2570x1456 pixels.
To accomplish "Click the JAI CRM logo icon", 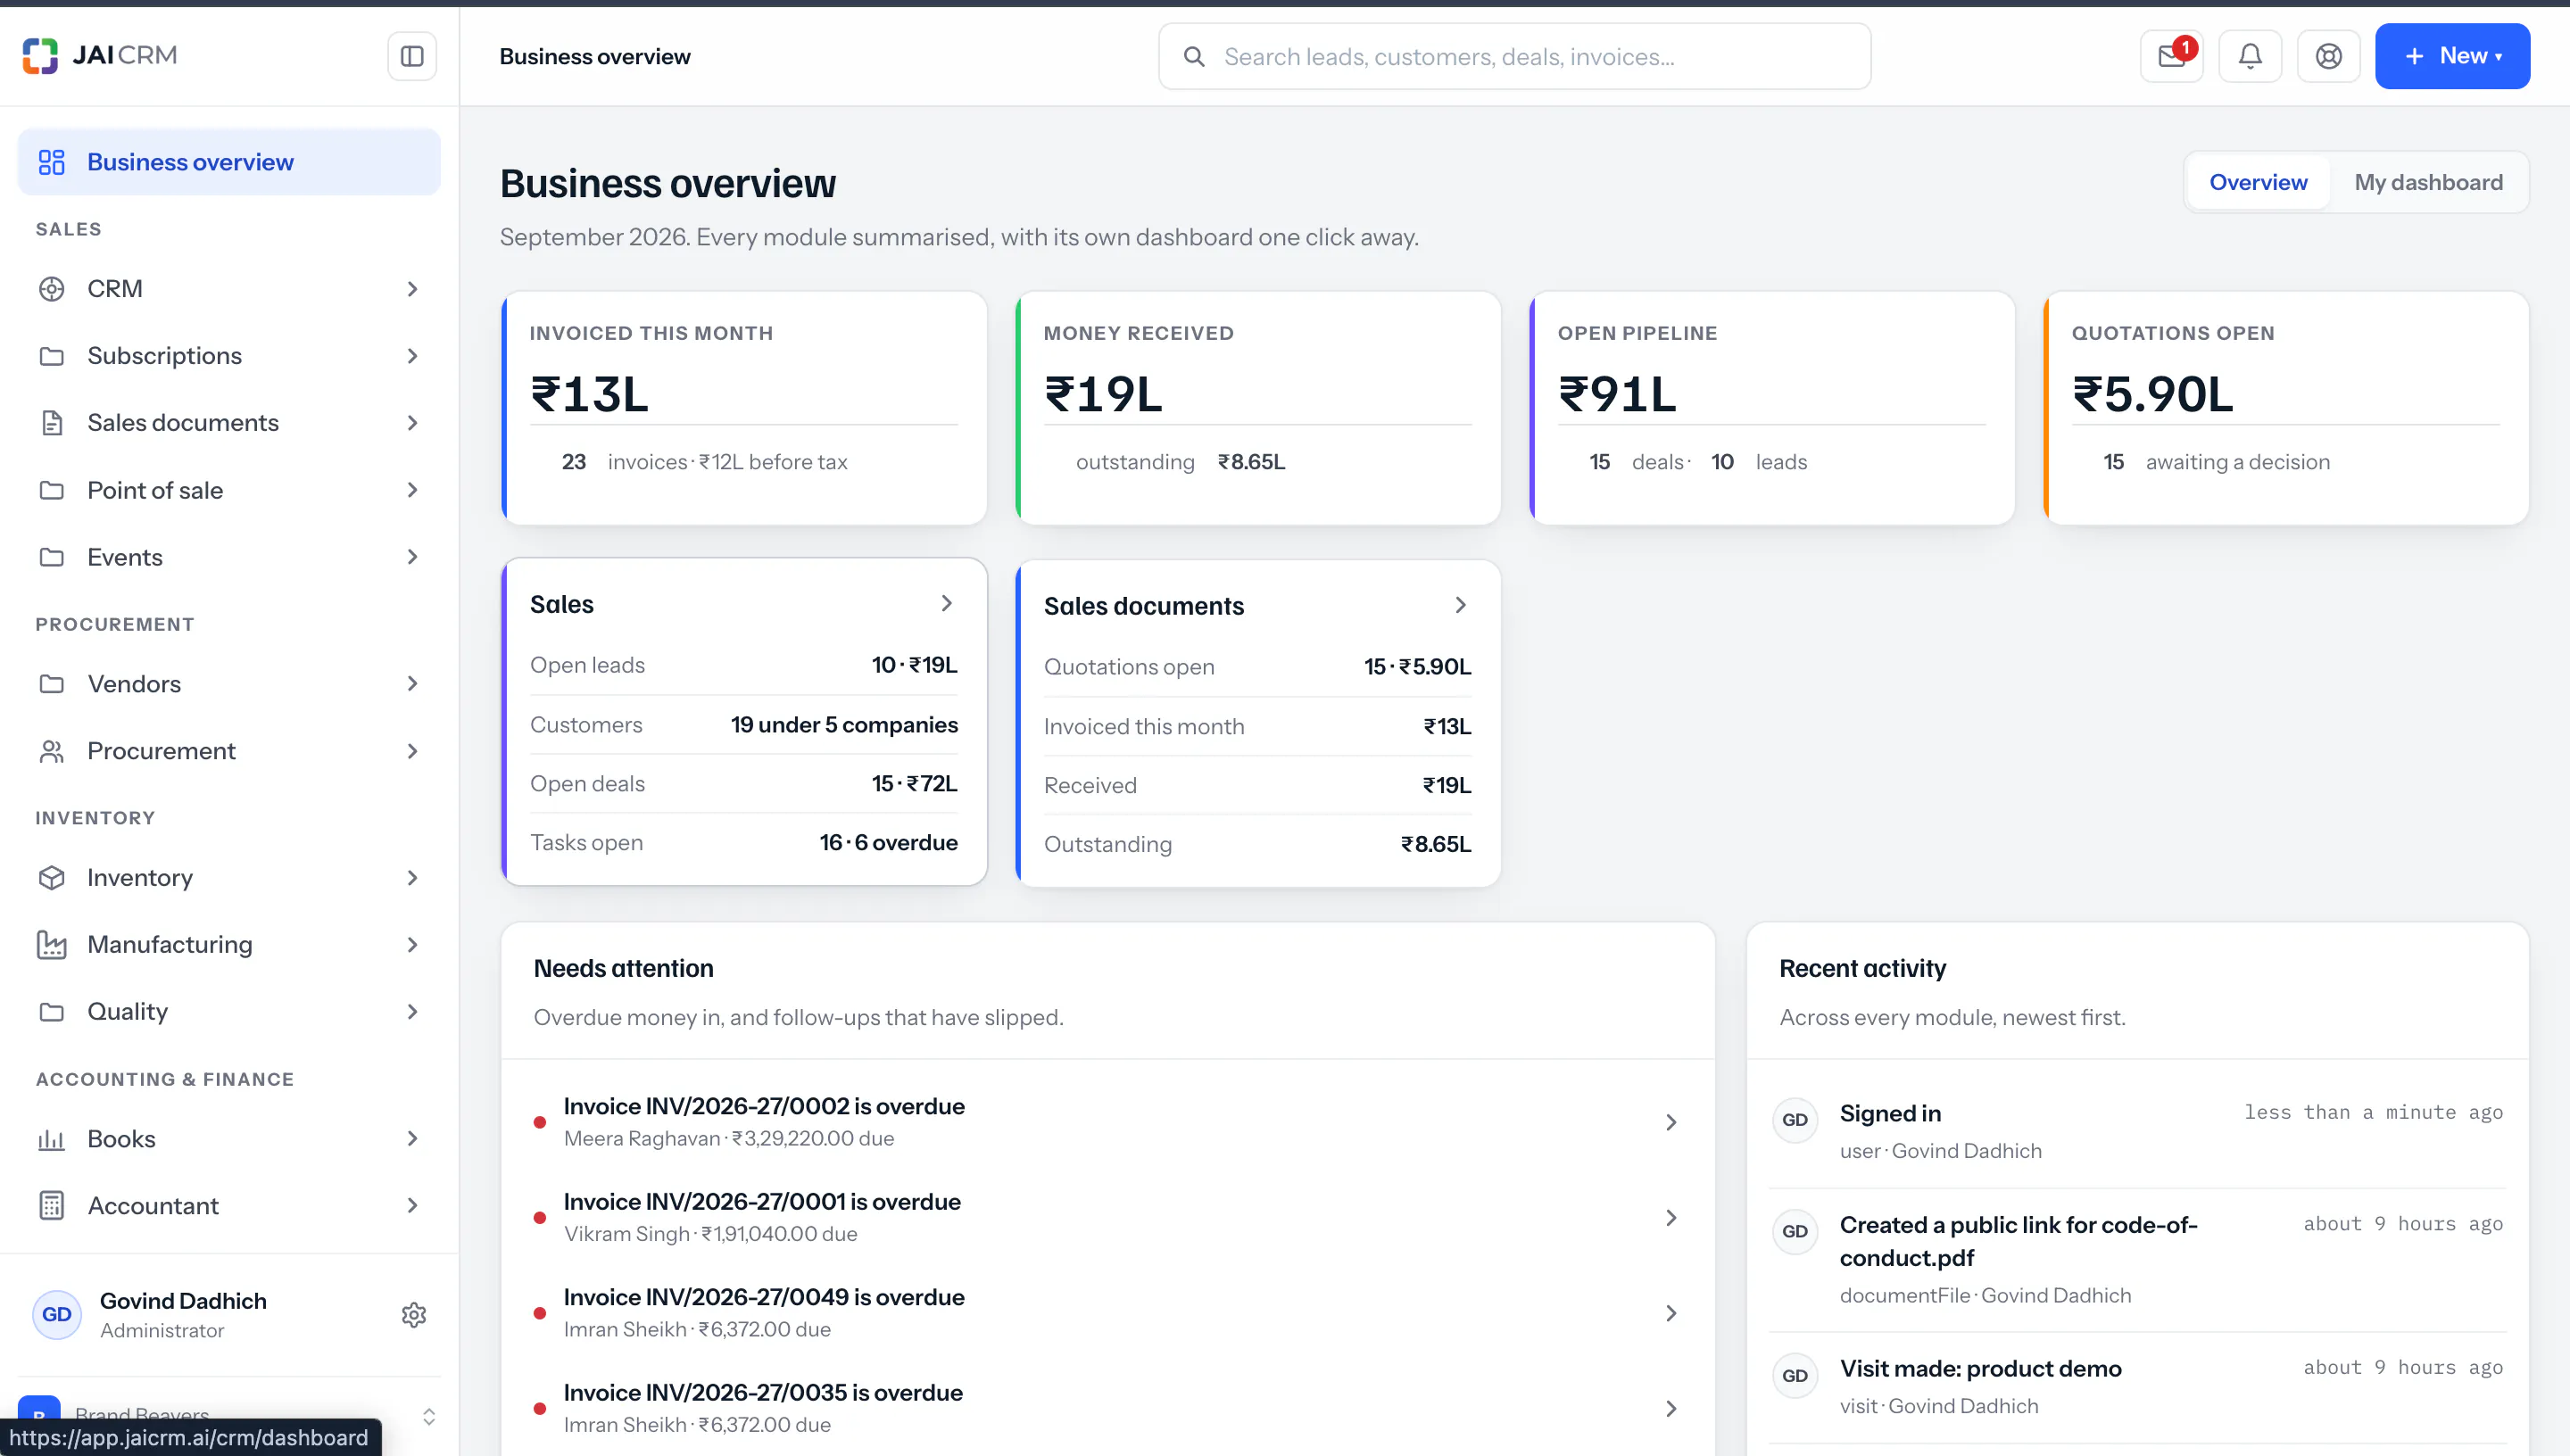I will 40,56.
